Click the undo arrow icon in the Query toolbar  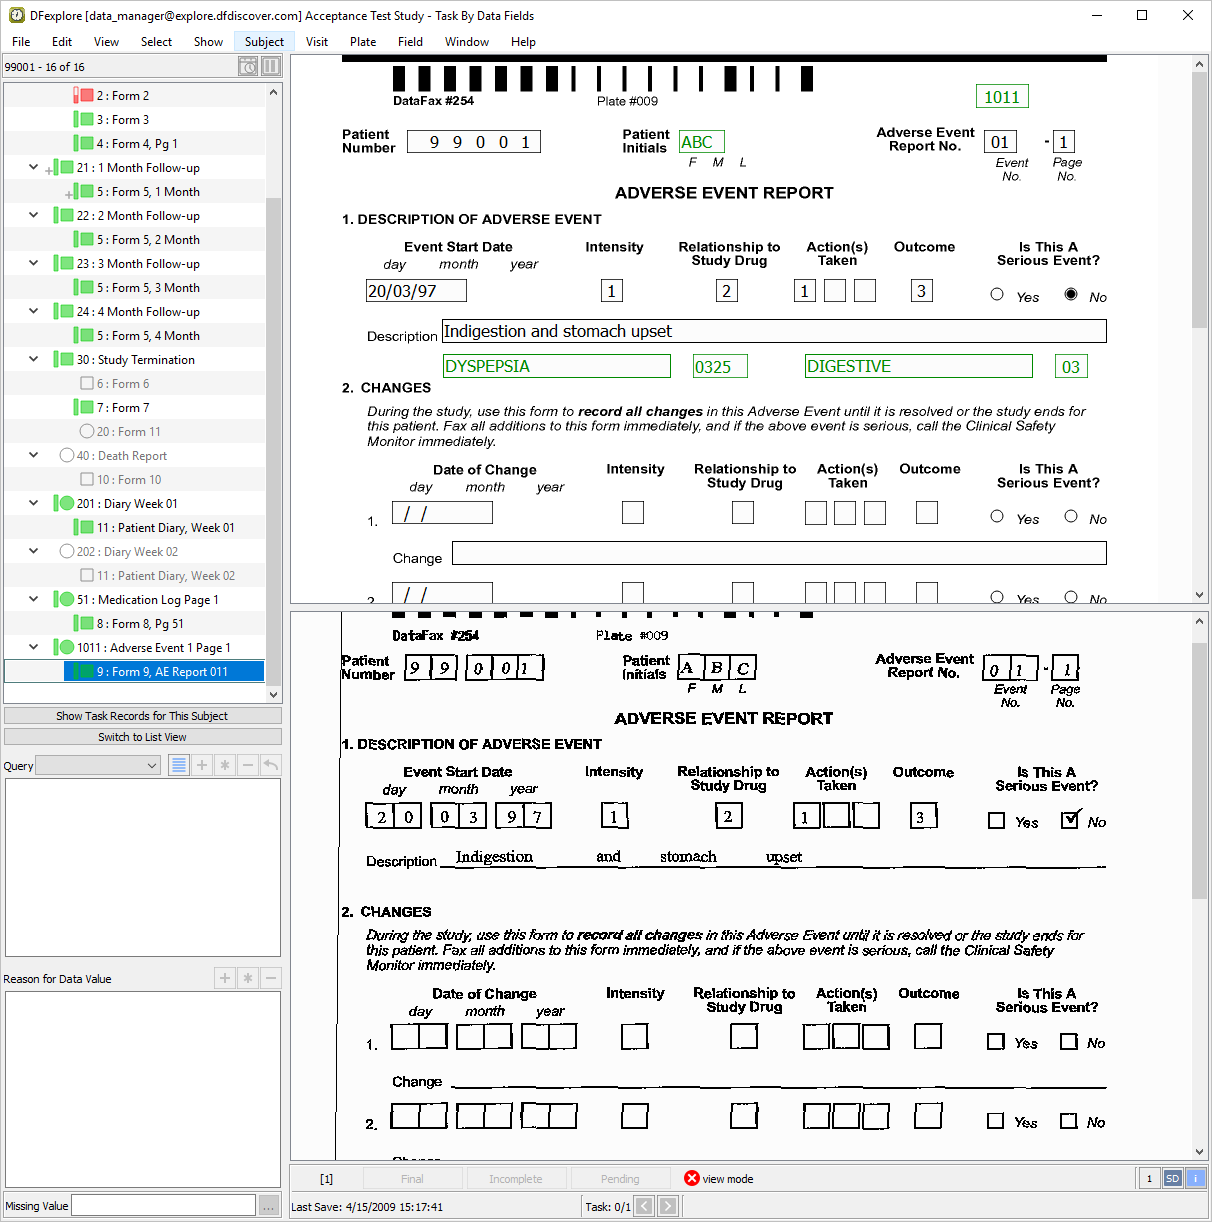tap(270, 765)
